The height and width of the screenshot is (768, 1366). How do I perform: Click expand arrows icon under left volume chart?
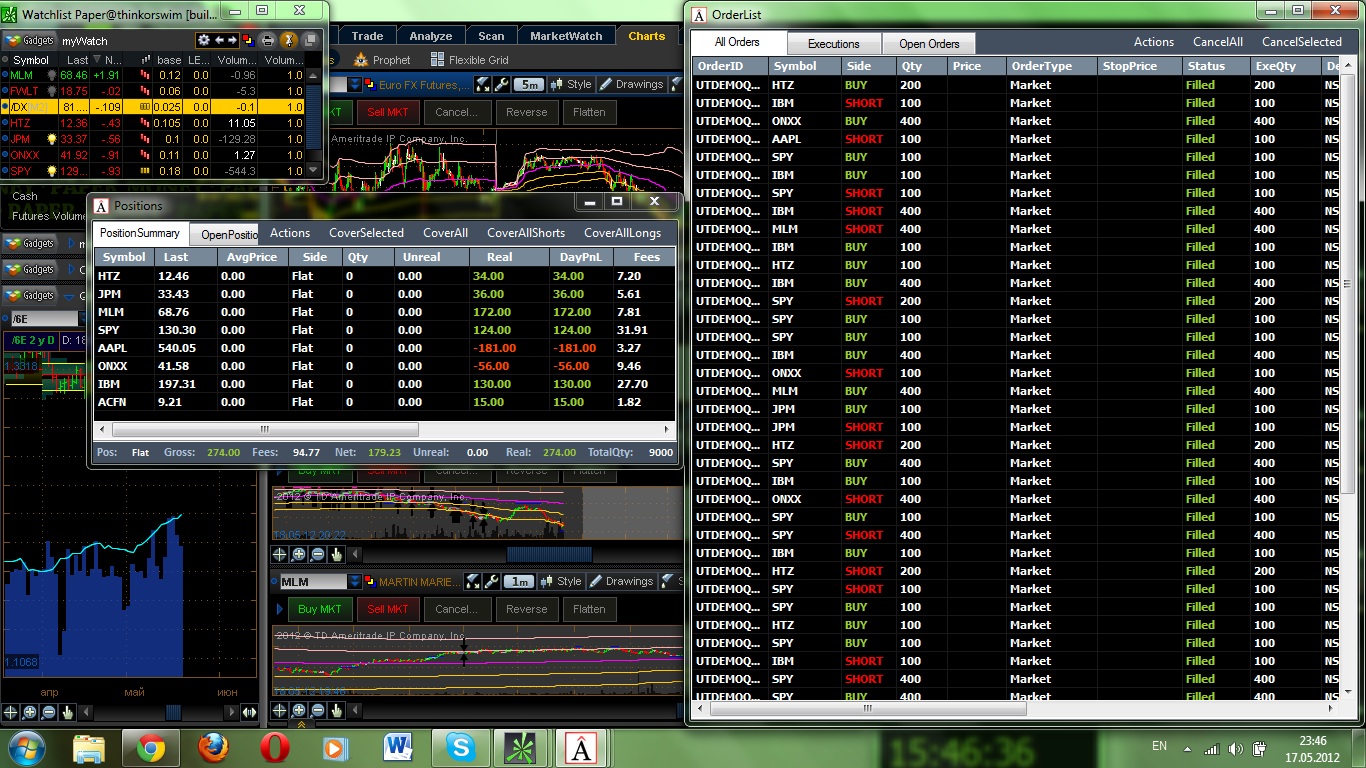pos(250,712)
